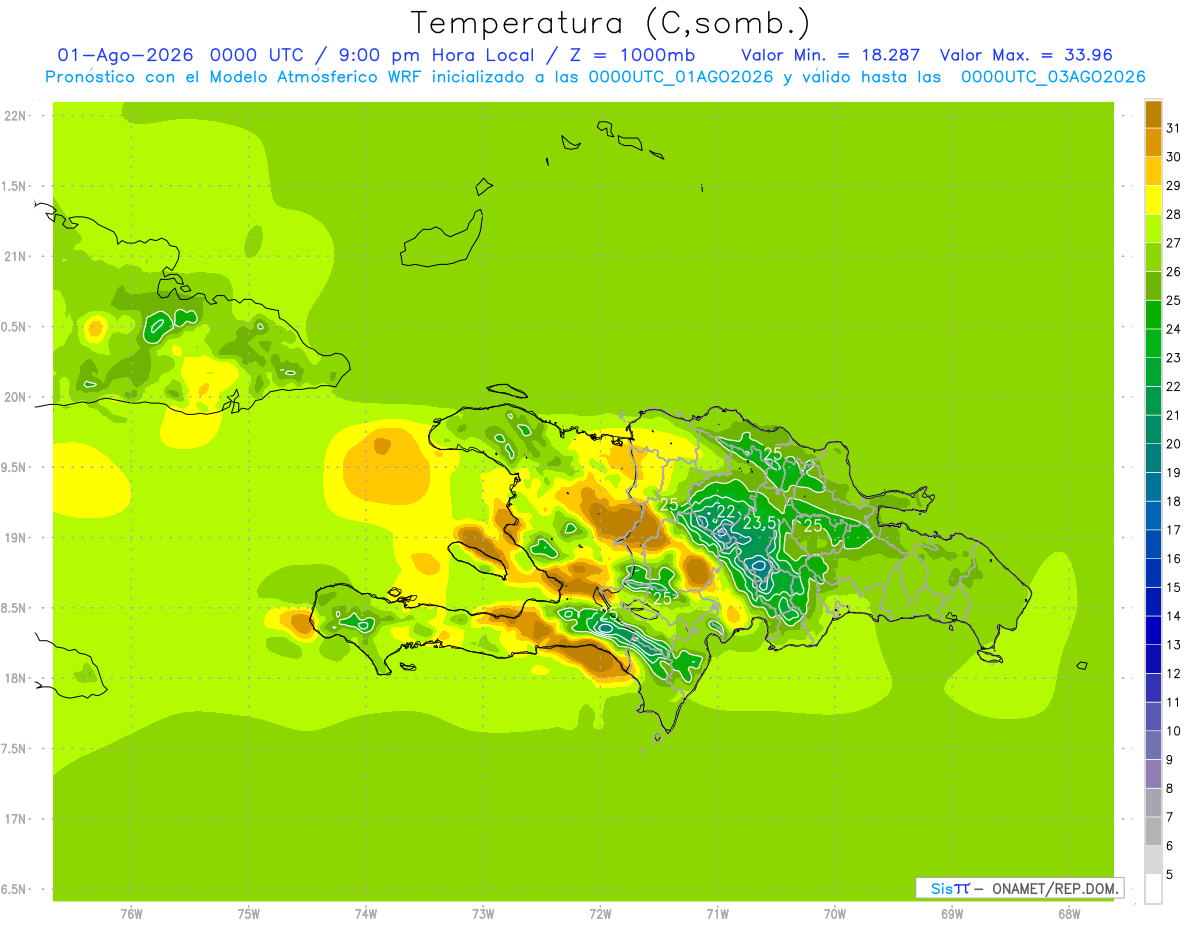Click the white legend swatch below 5
Screen dimensions: 1200x927
click(x=1153, y=889)
